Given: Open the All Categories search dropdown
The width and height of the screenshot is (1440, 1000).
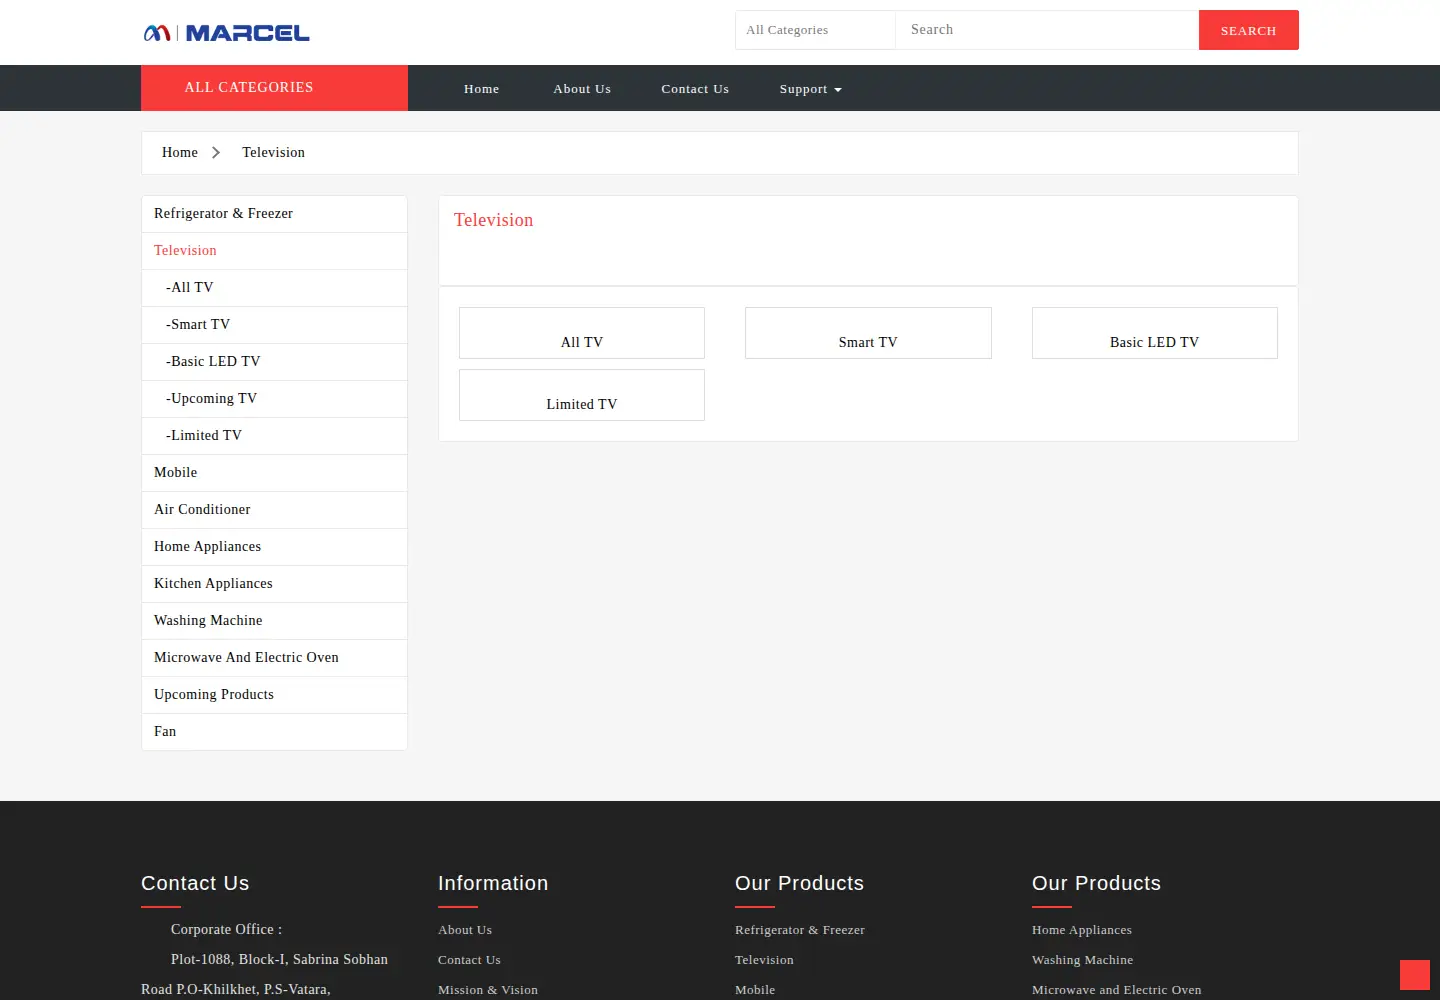Looking at the screenshot, I should (x=815, y=30).
